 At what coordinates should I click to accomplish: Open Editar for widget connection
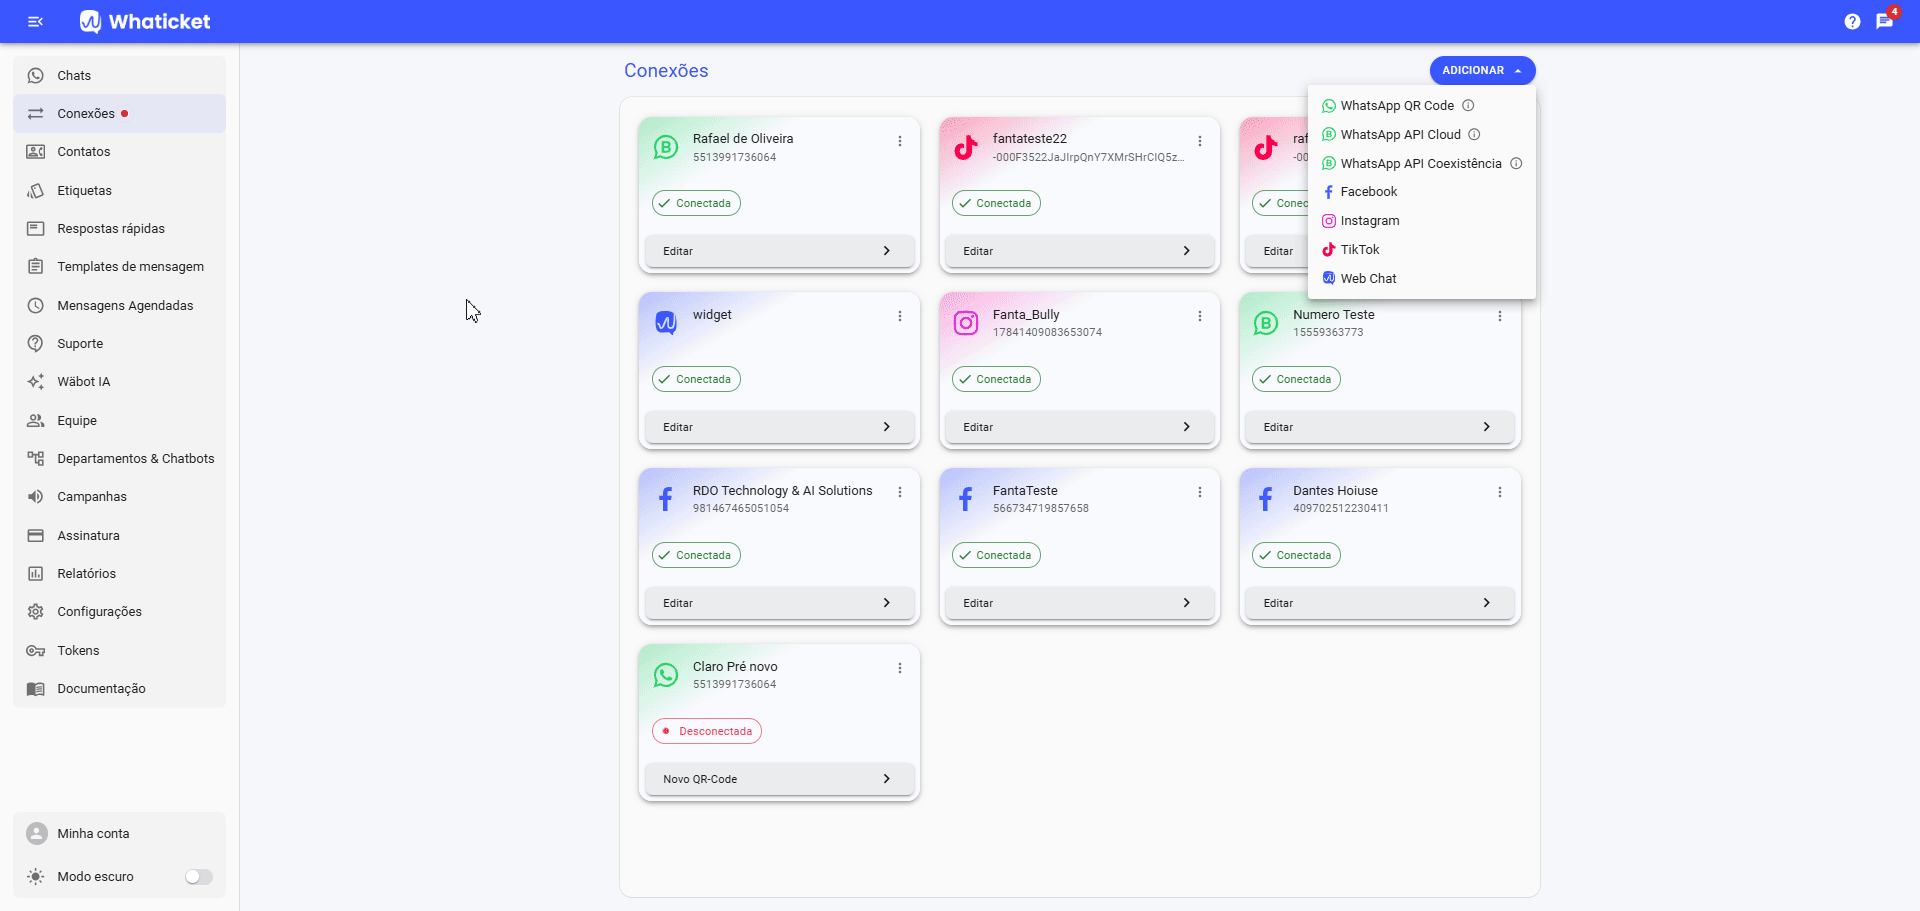point(780,427)
